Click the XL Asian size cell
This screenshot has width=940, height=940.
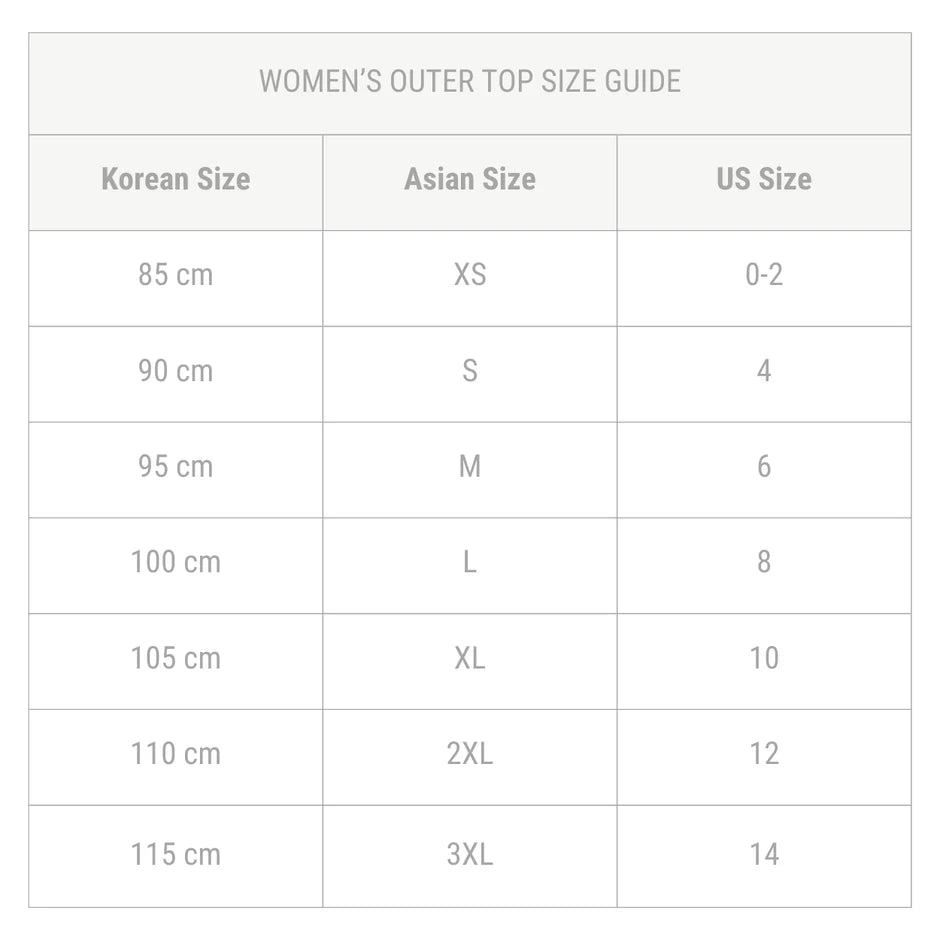470,658
